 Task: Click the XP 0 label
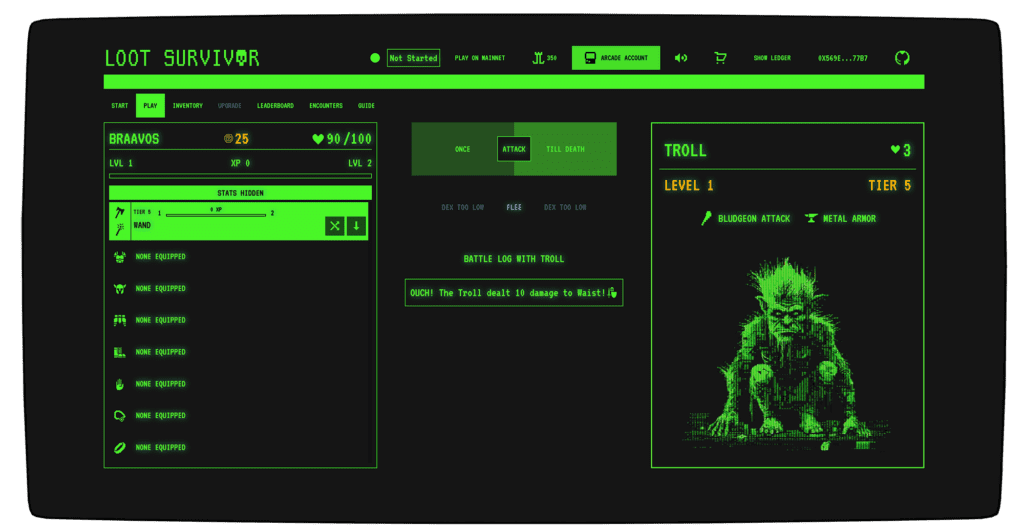pos(240,163)
